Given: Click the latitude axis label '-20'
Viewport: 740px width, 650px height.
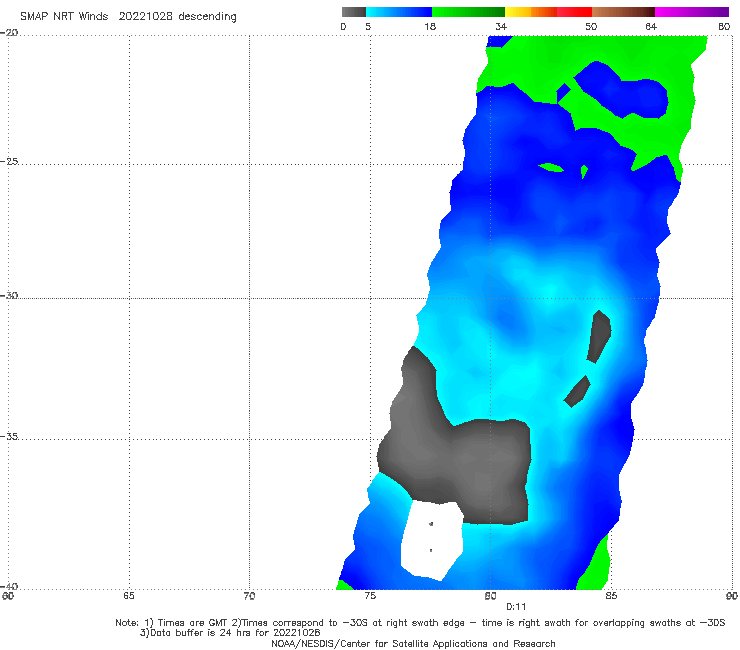Looking at the screenshot, I should [x=9, y=33].
